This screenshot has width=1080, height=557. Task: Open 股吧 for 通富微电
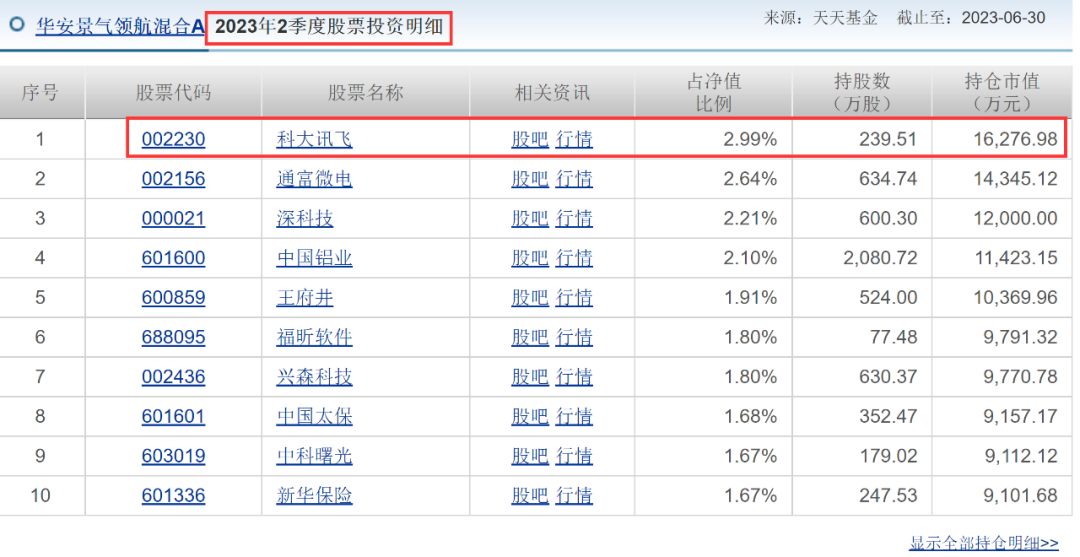click(x=530, y=179)
